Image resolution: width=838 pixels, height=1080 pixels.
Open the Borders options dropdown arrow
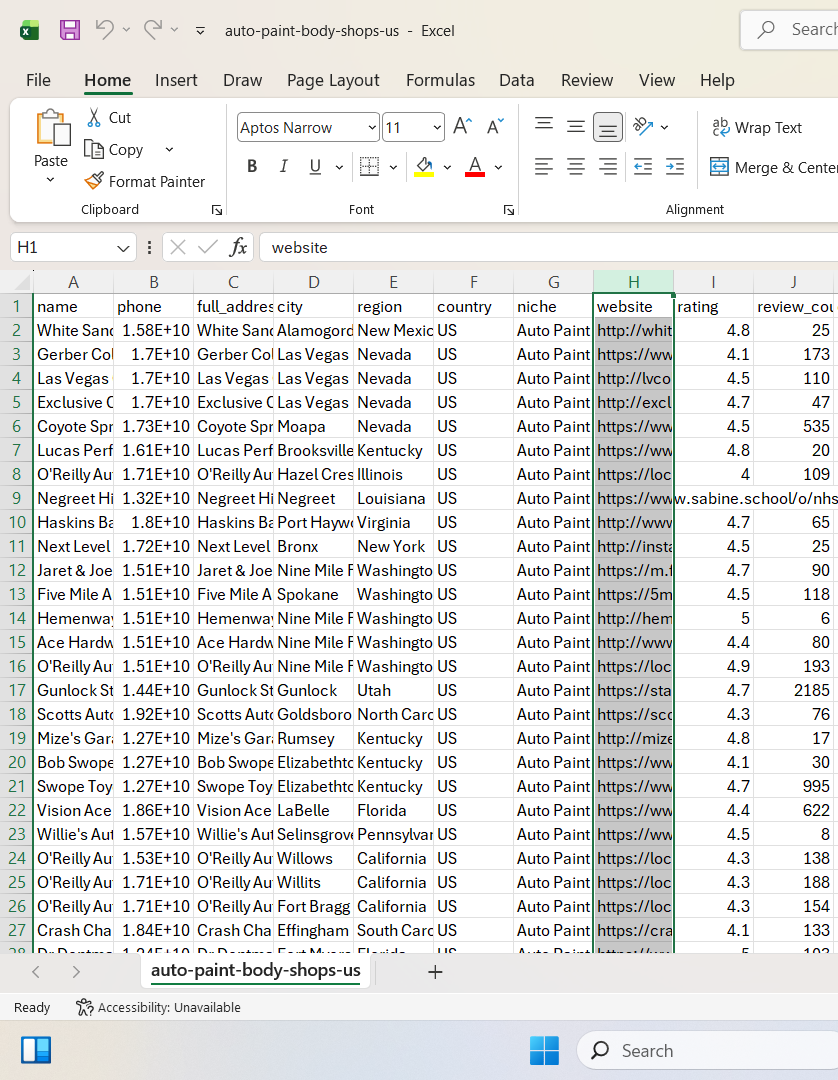tap(393, 167)
